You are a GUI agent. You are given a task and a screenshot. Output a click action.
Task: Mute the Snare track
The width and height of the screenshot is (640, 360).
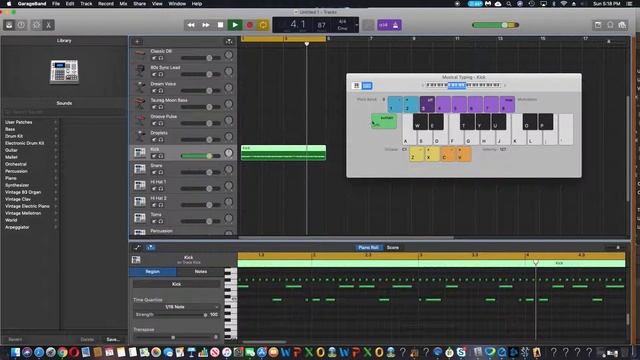(x=154, y=172)
